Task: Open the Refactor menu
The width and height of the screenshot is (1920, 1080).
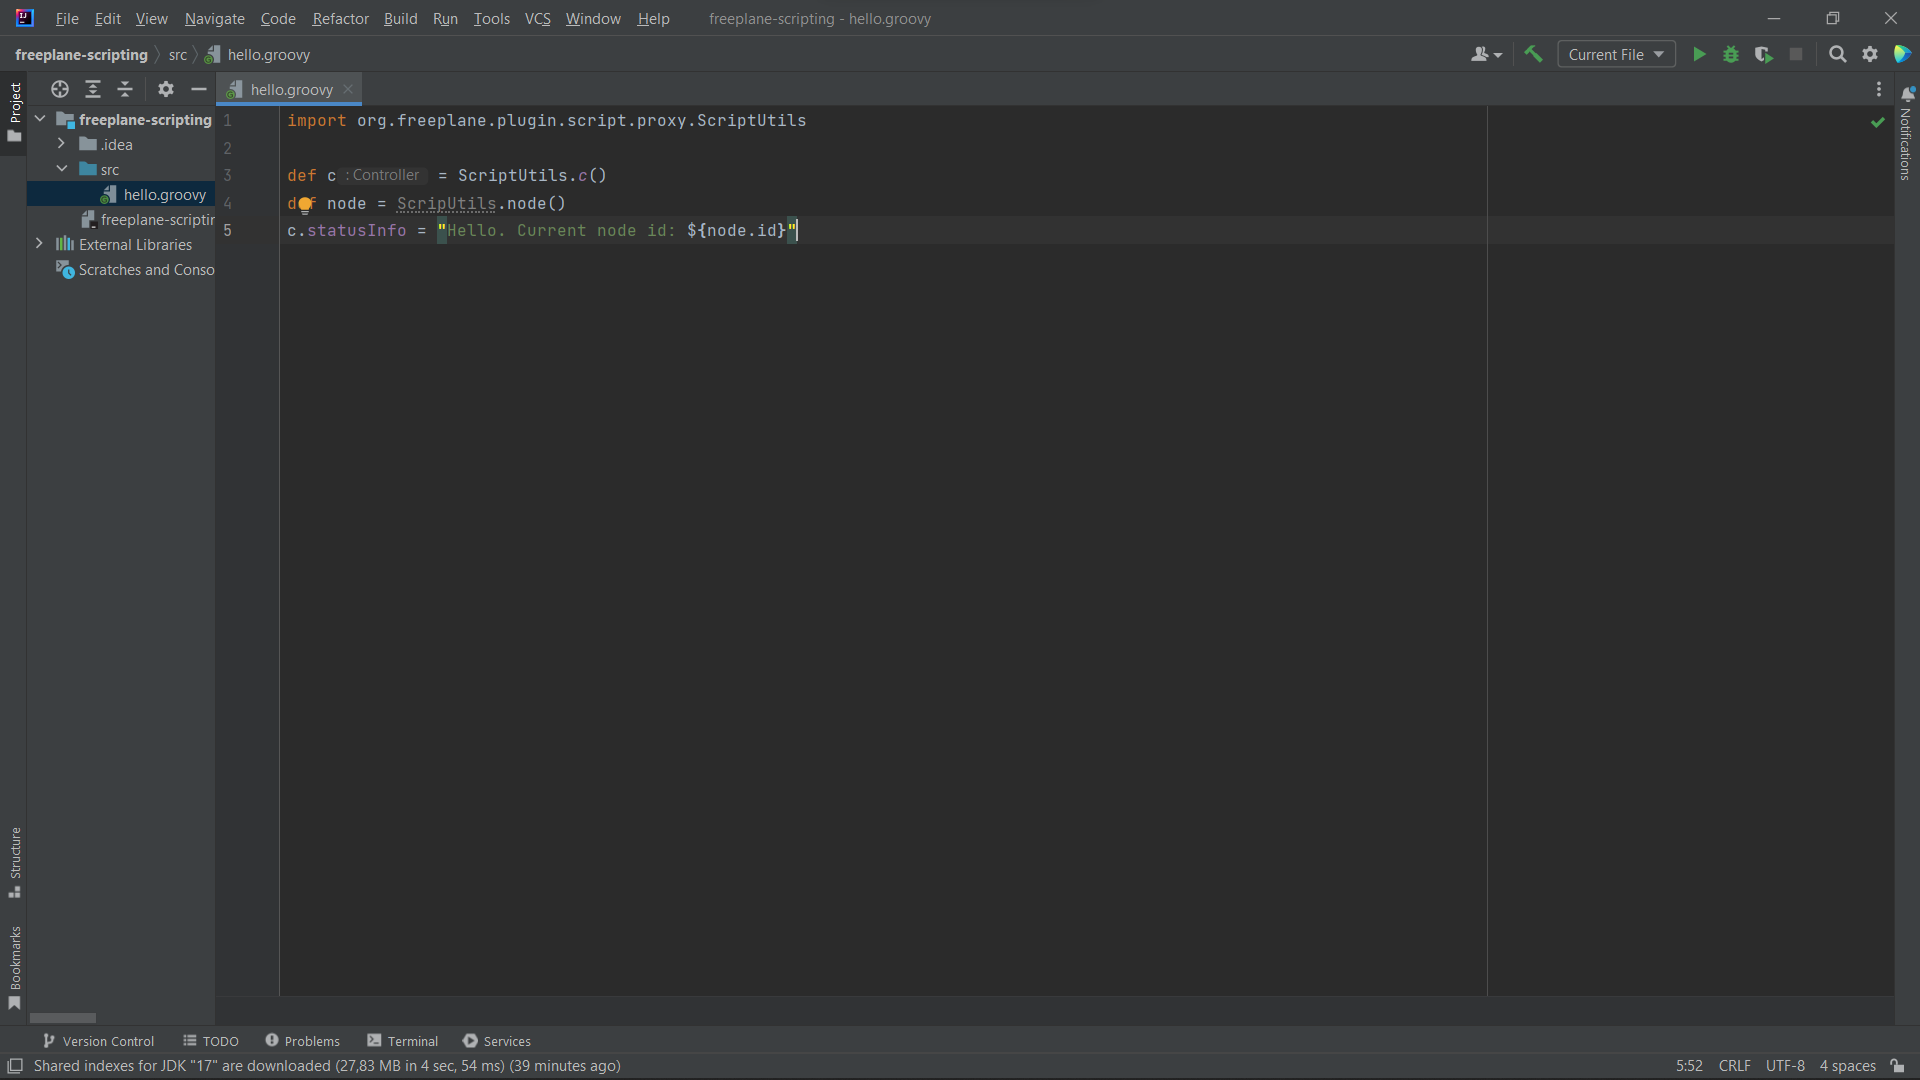Action: pos(340,19)
